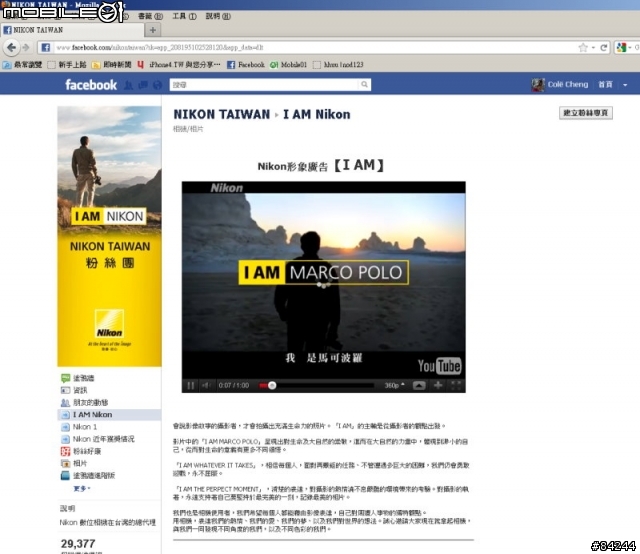Click the search magnifier icon in Facebook

pyautogui.click(x=364, y=85)
